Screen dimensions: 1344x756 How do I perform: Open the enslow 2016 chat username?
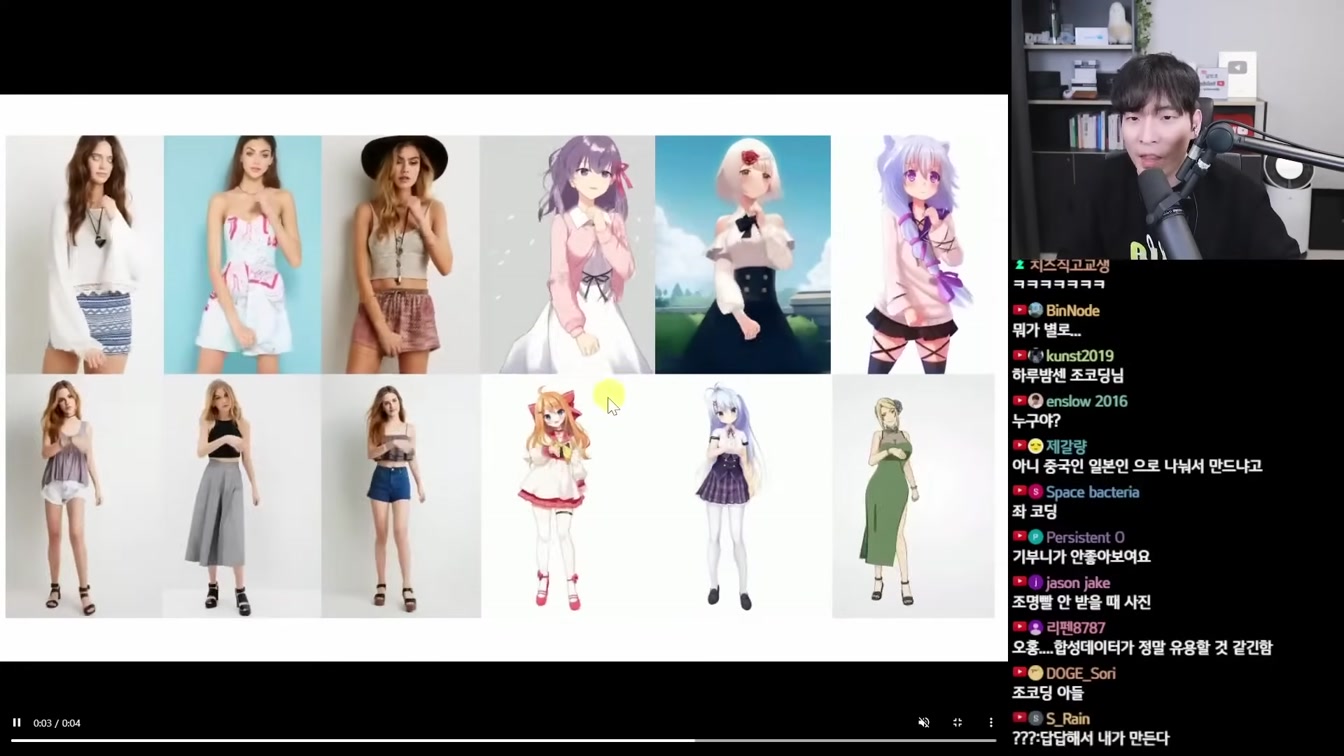[1087, 401]
